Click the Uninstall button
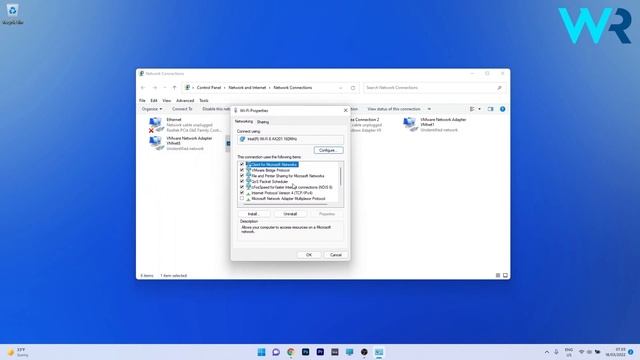This screenshot has width=640, height=360. point(290,214)
